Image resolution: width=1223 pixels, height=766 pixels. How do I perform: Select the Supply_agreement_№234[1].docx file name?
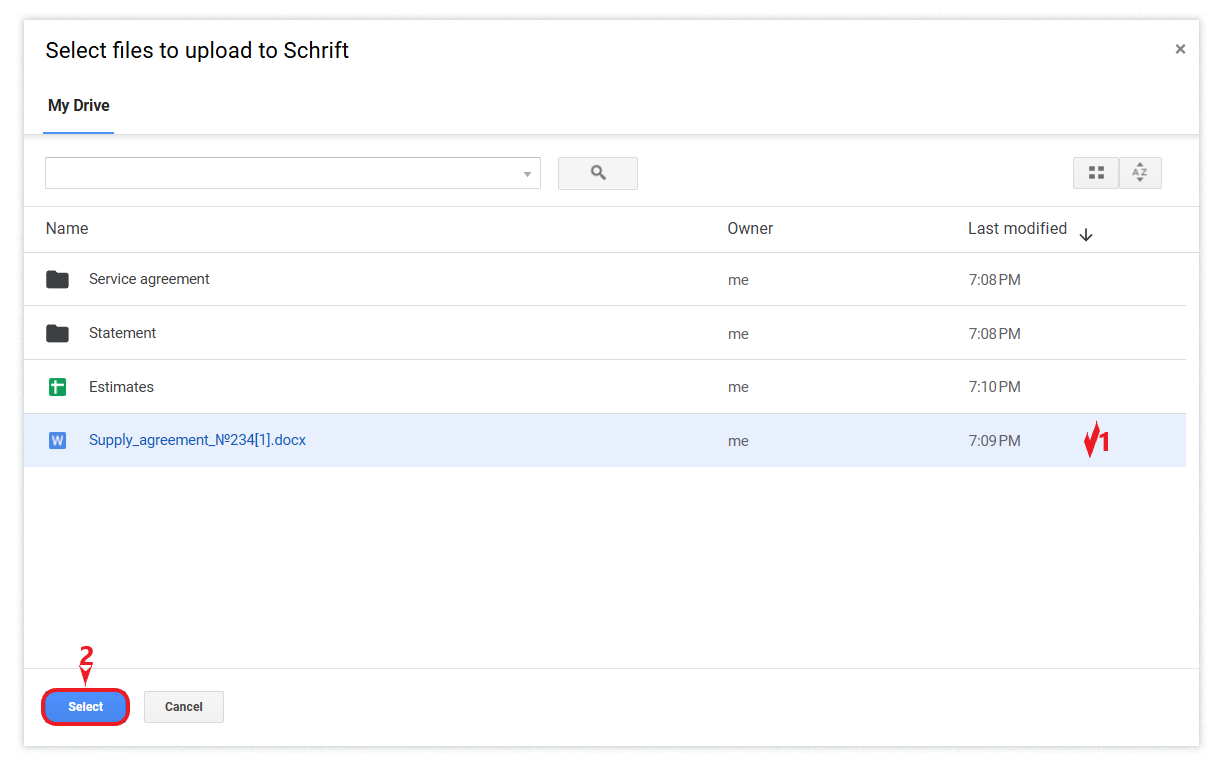(x=197, y=440)
